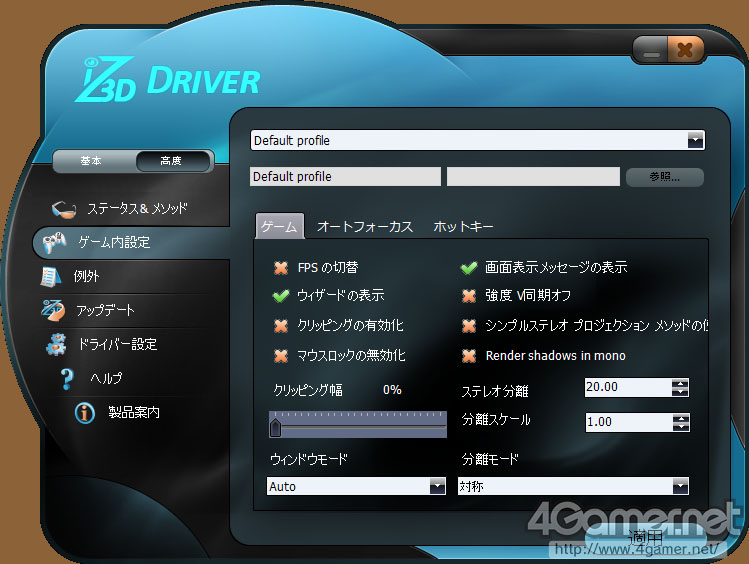749x564 pixels.
Task: Open 例外 sidebar page
Action: point(86,277)
